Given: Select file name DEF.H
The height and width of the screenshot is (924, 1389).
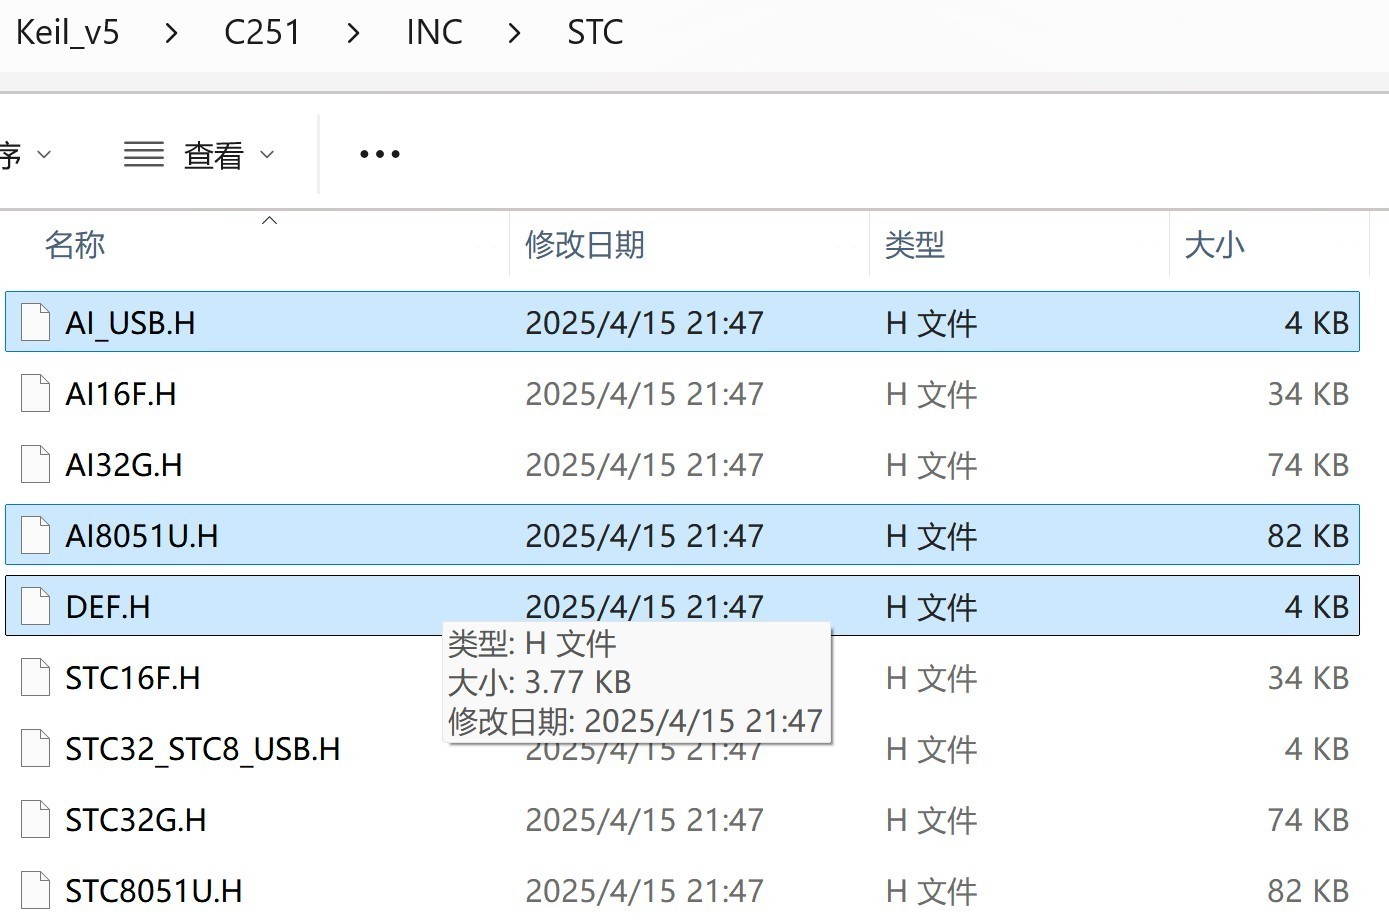Looking at the screenshot, I should pos(108,607).
